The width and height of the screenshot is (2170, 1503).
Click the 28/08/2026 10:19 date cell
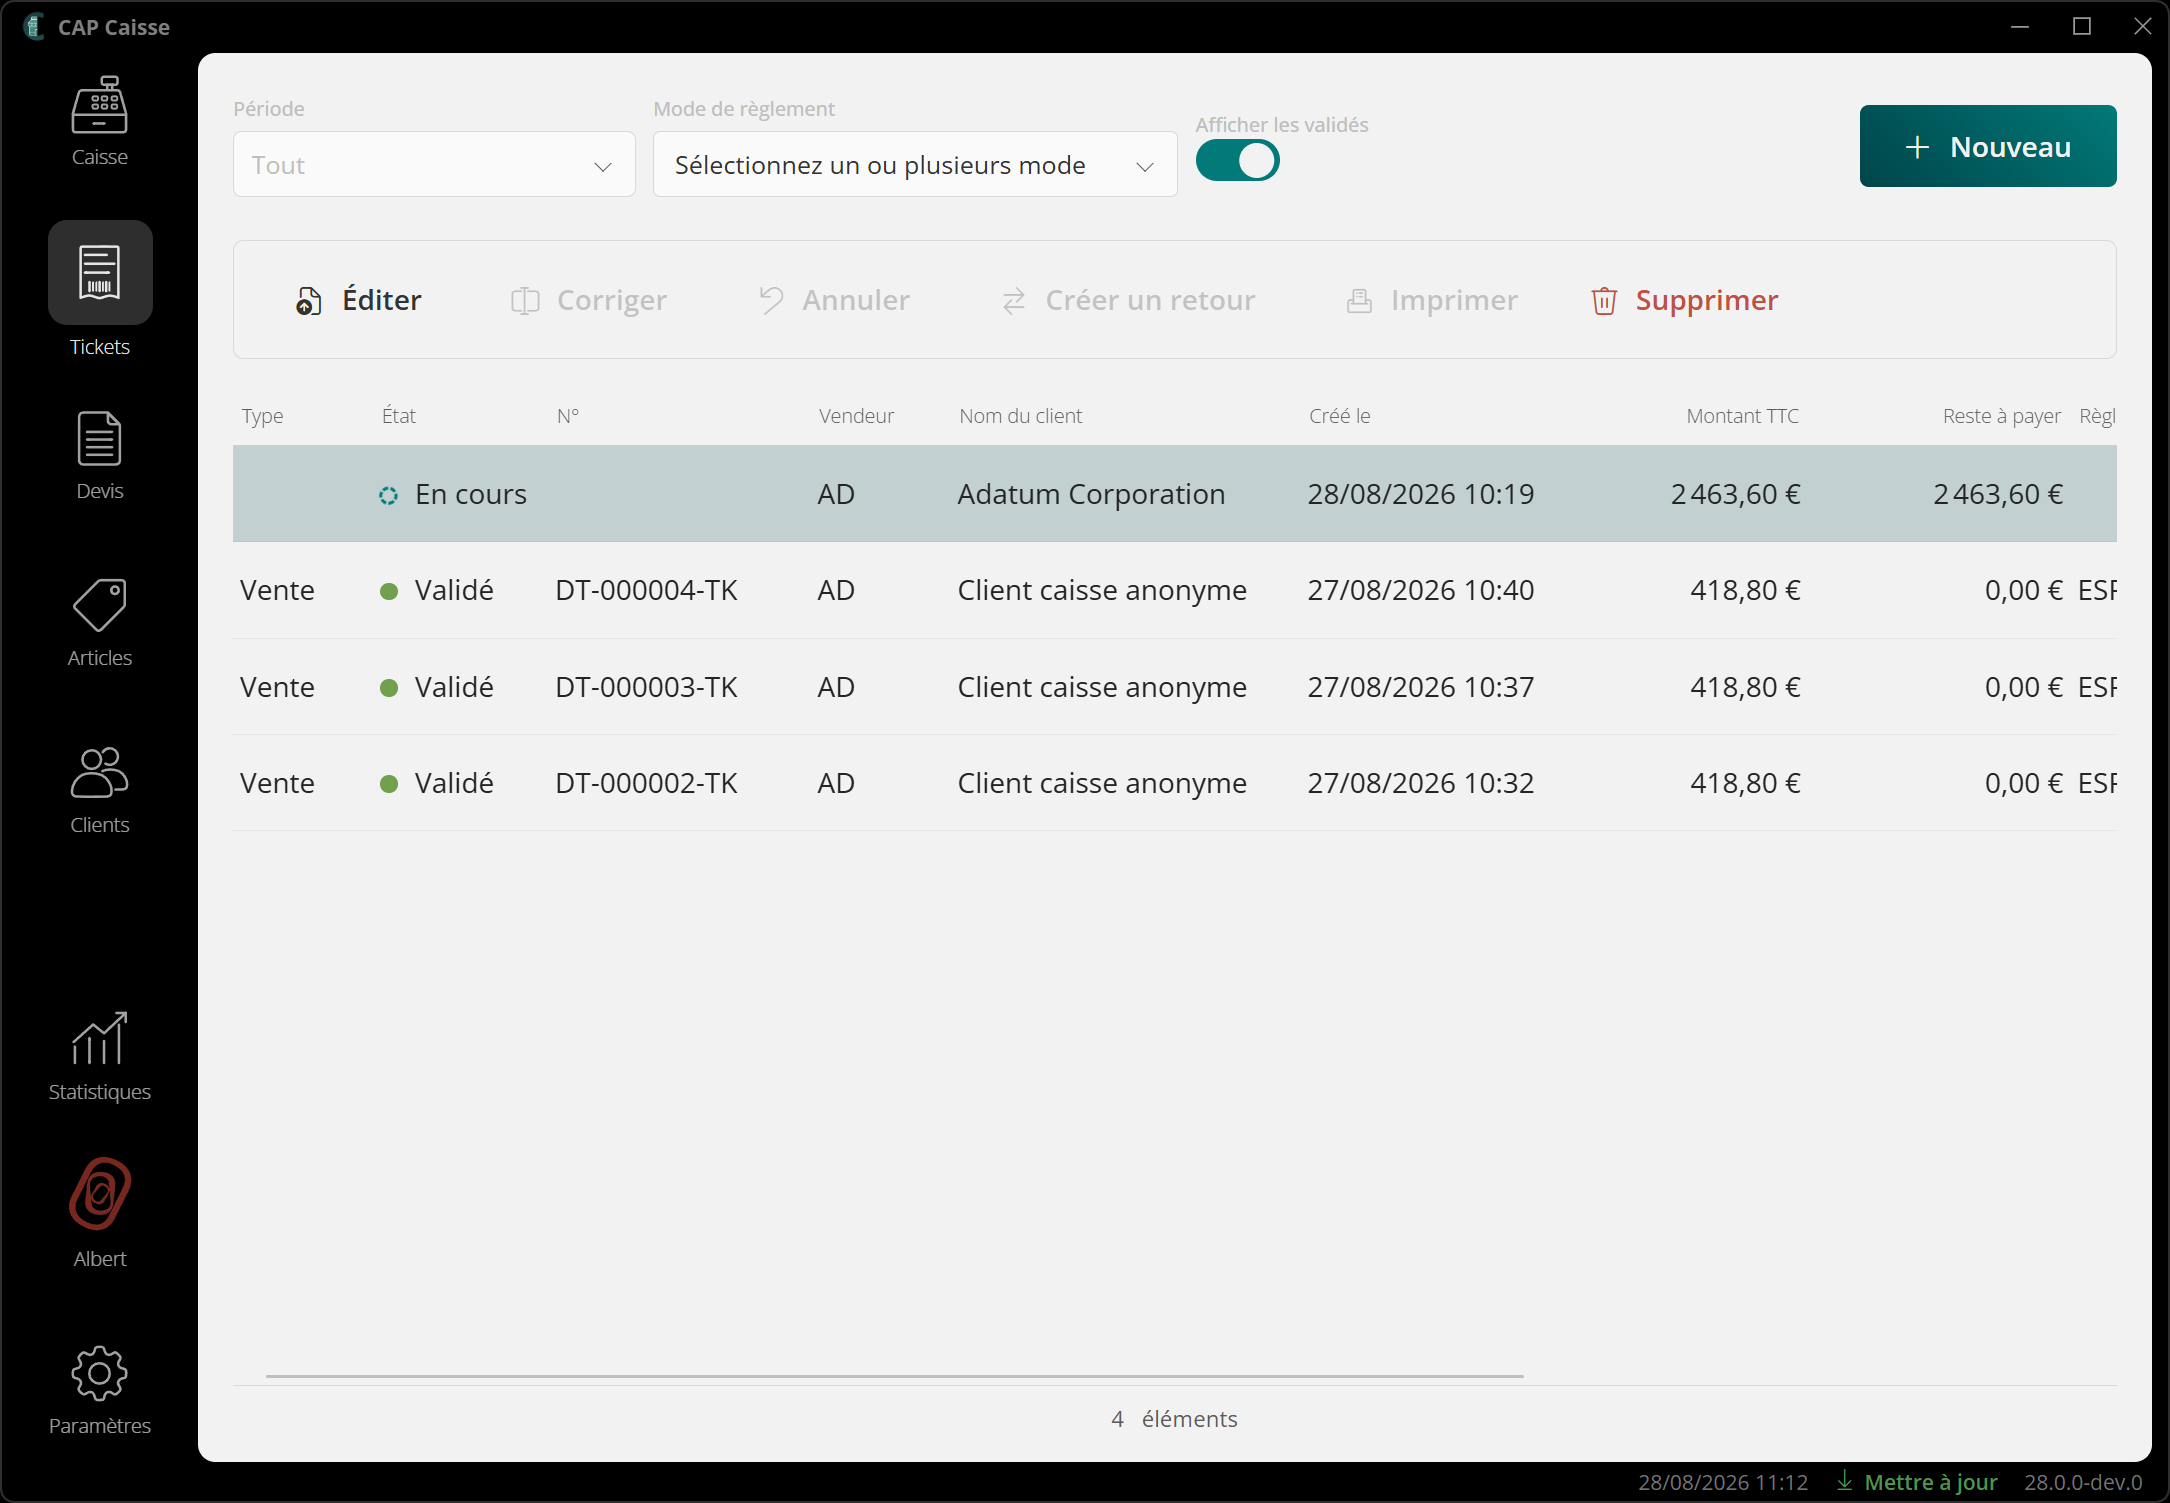click(x=1420, y=494)
